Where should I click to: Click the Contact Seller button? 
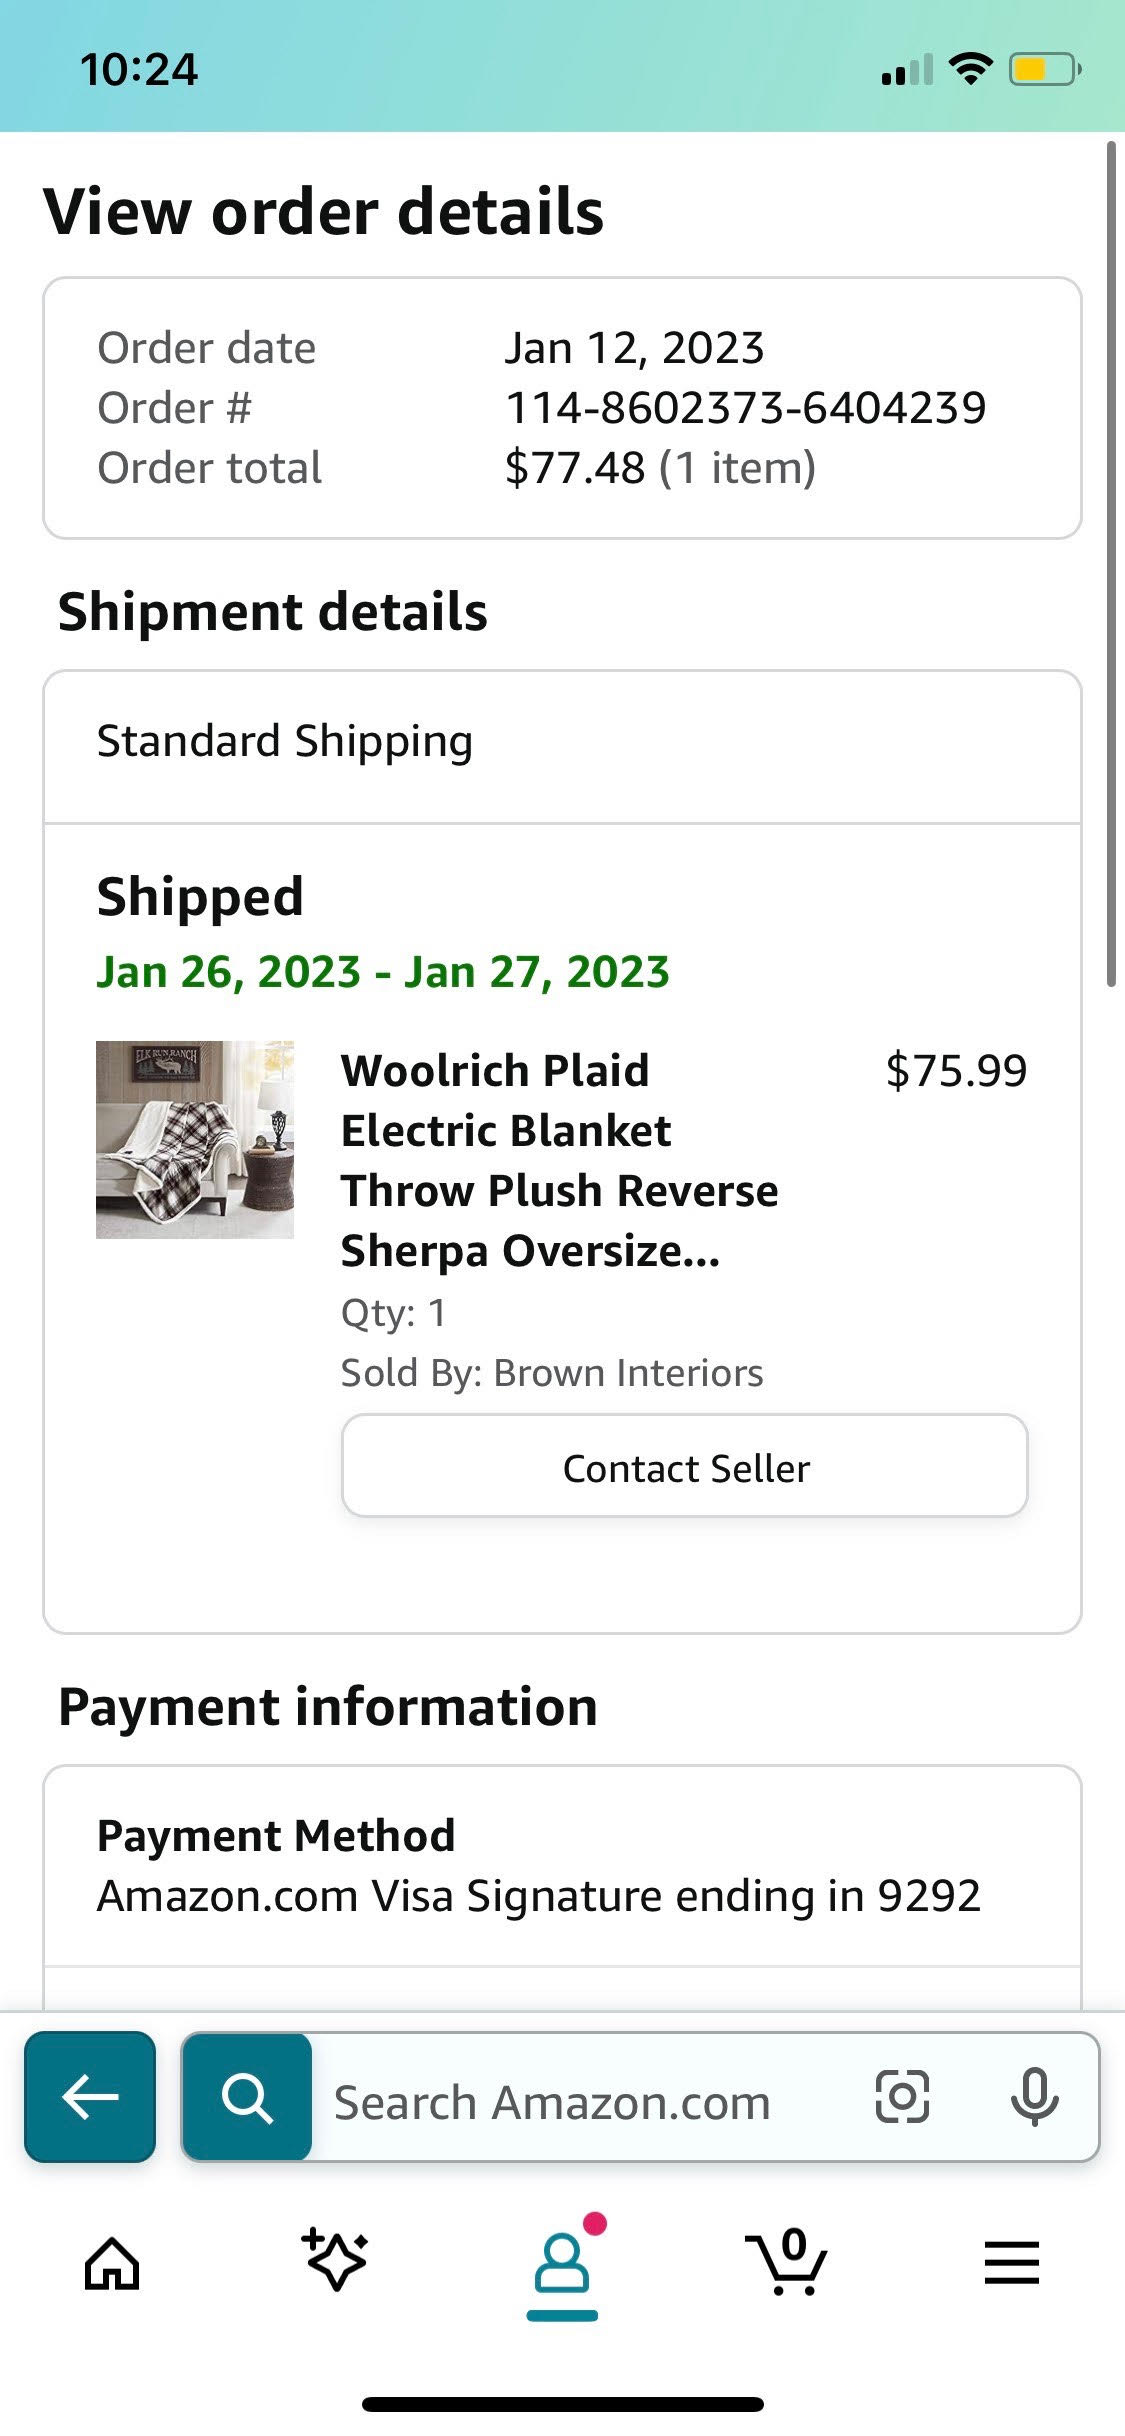click(x=685, y=1466)
